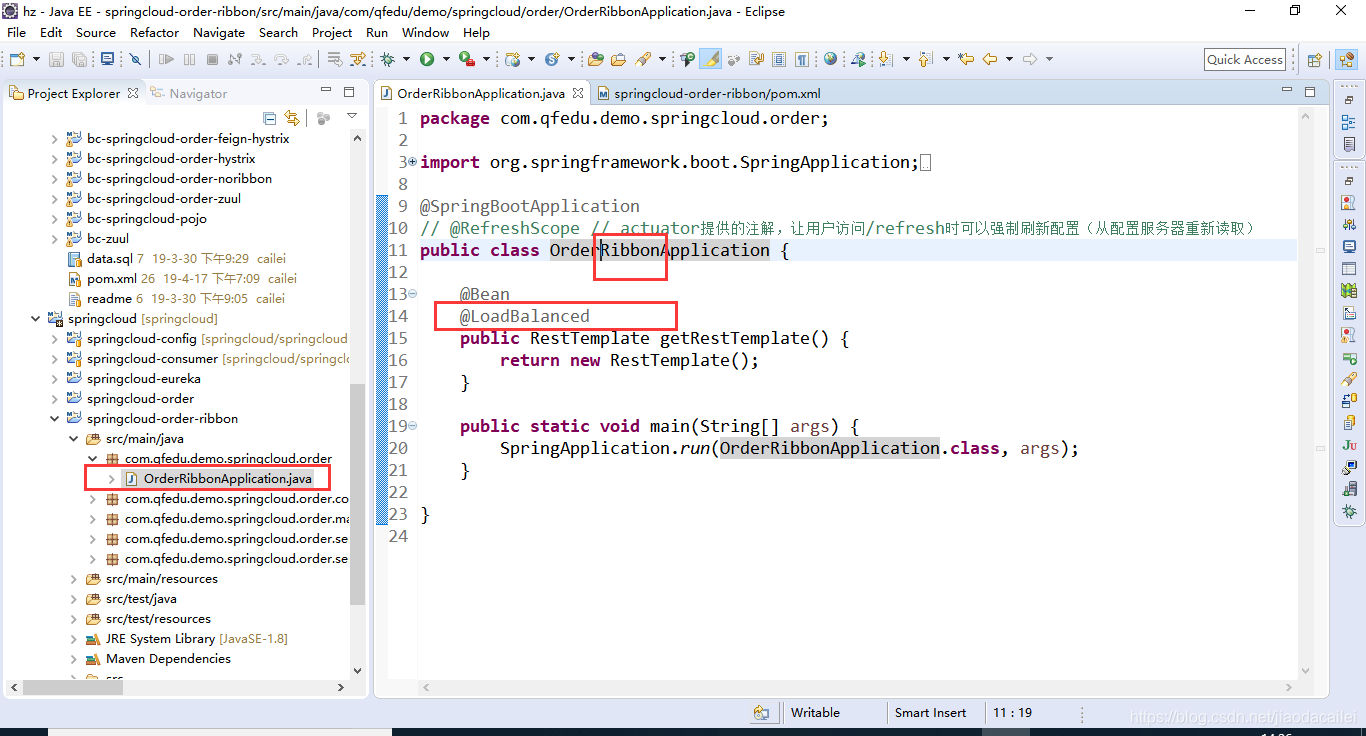Screen dimensions: 1366x736
Task: Click the Open Task folder icon
Action: click(x=618, y=59)
